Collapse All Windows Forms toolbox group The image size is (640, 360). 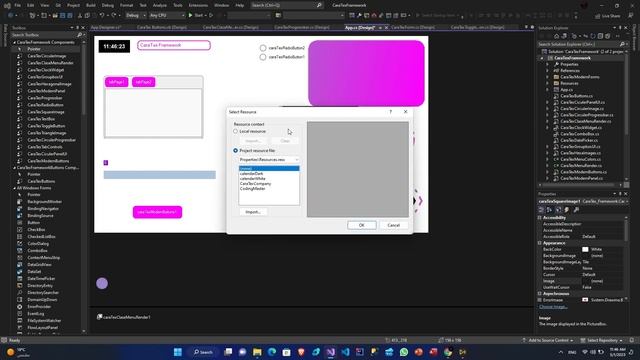click(15, 188)
